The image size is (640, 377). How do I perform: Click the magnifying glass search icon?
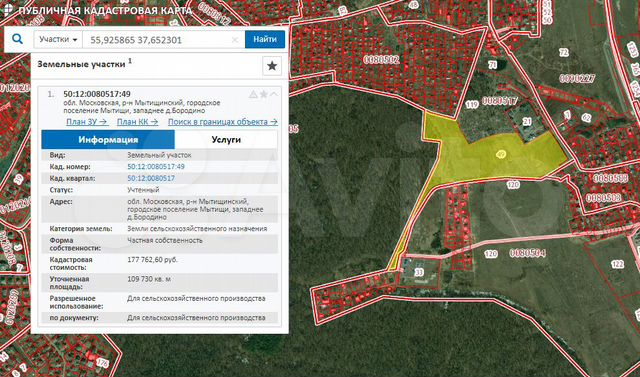coord(18,39)
